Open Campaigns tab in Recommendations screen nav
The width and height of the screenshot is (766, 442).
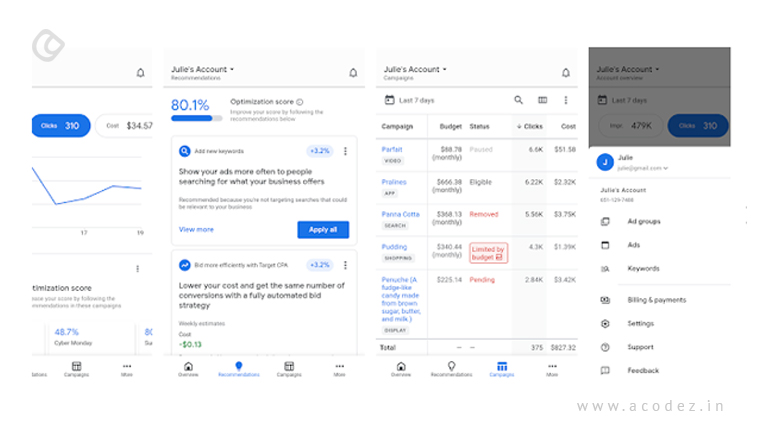(289, 369)
